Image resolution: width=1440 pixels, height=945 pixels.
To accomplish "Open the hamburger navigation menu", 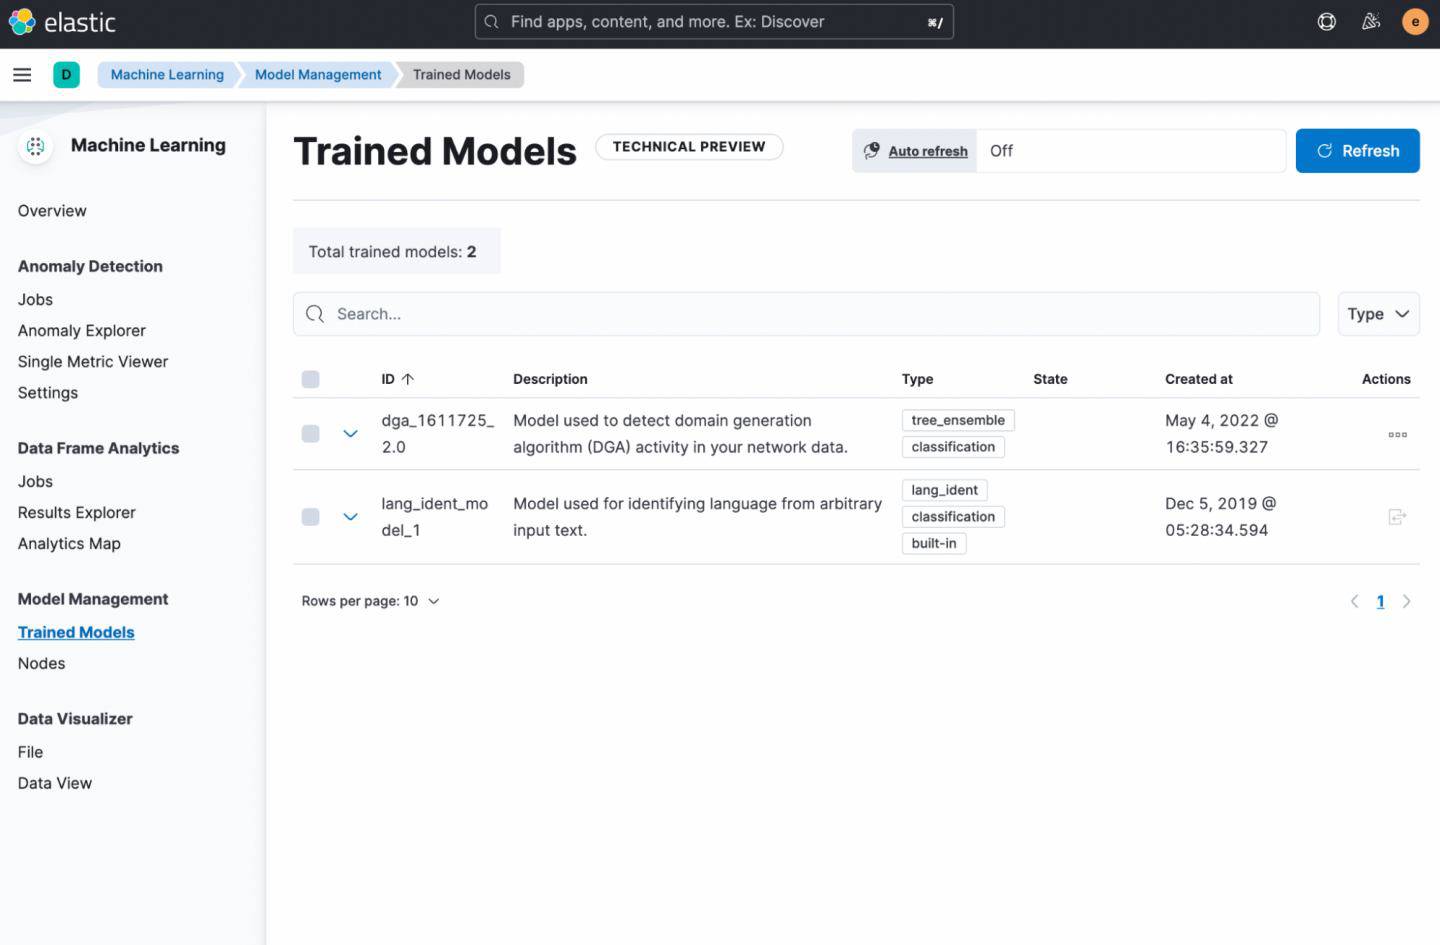I will [22, 75].
